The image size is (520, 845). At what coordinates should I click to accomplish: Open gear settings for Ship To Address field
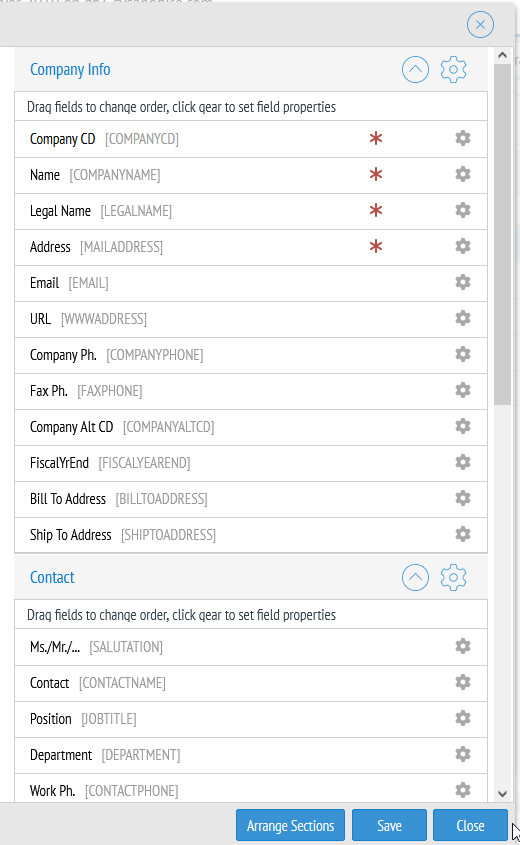click(x=463, y=534)
